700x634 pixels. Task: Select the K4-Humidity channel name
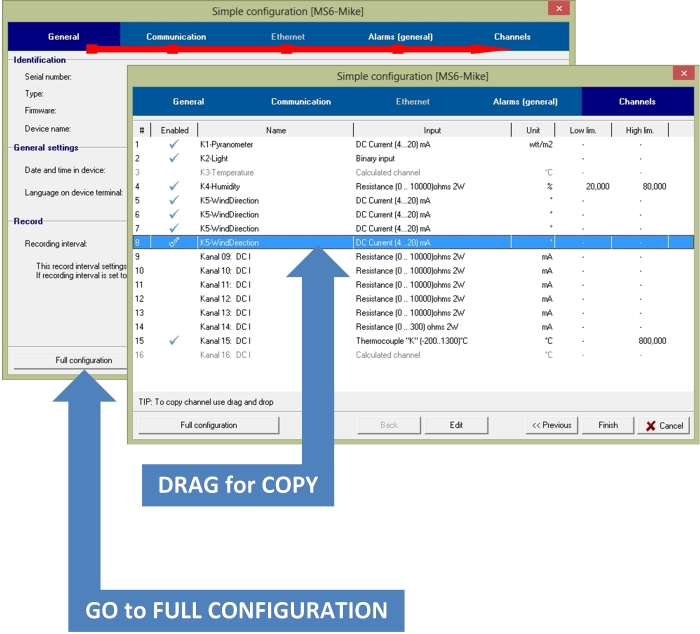click(220, 186)
